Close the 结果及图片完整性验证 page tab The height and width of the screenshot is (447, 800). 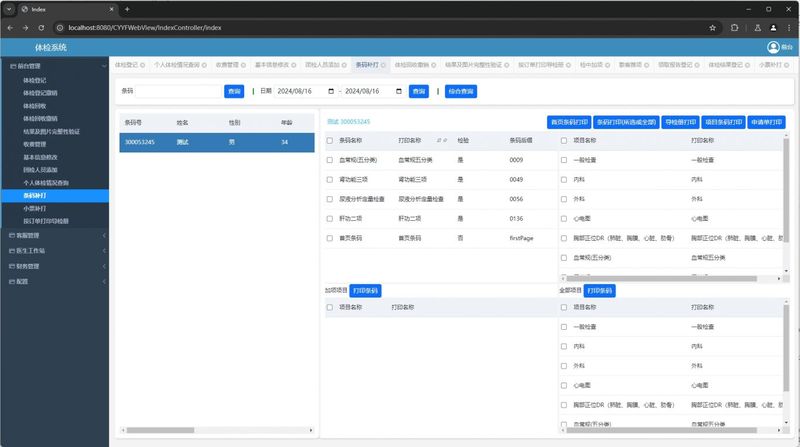click(507, 65)
